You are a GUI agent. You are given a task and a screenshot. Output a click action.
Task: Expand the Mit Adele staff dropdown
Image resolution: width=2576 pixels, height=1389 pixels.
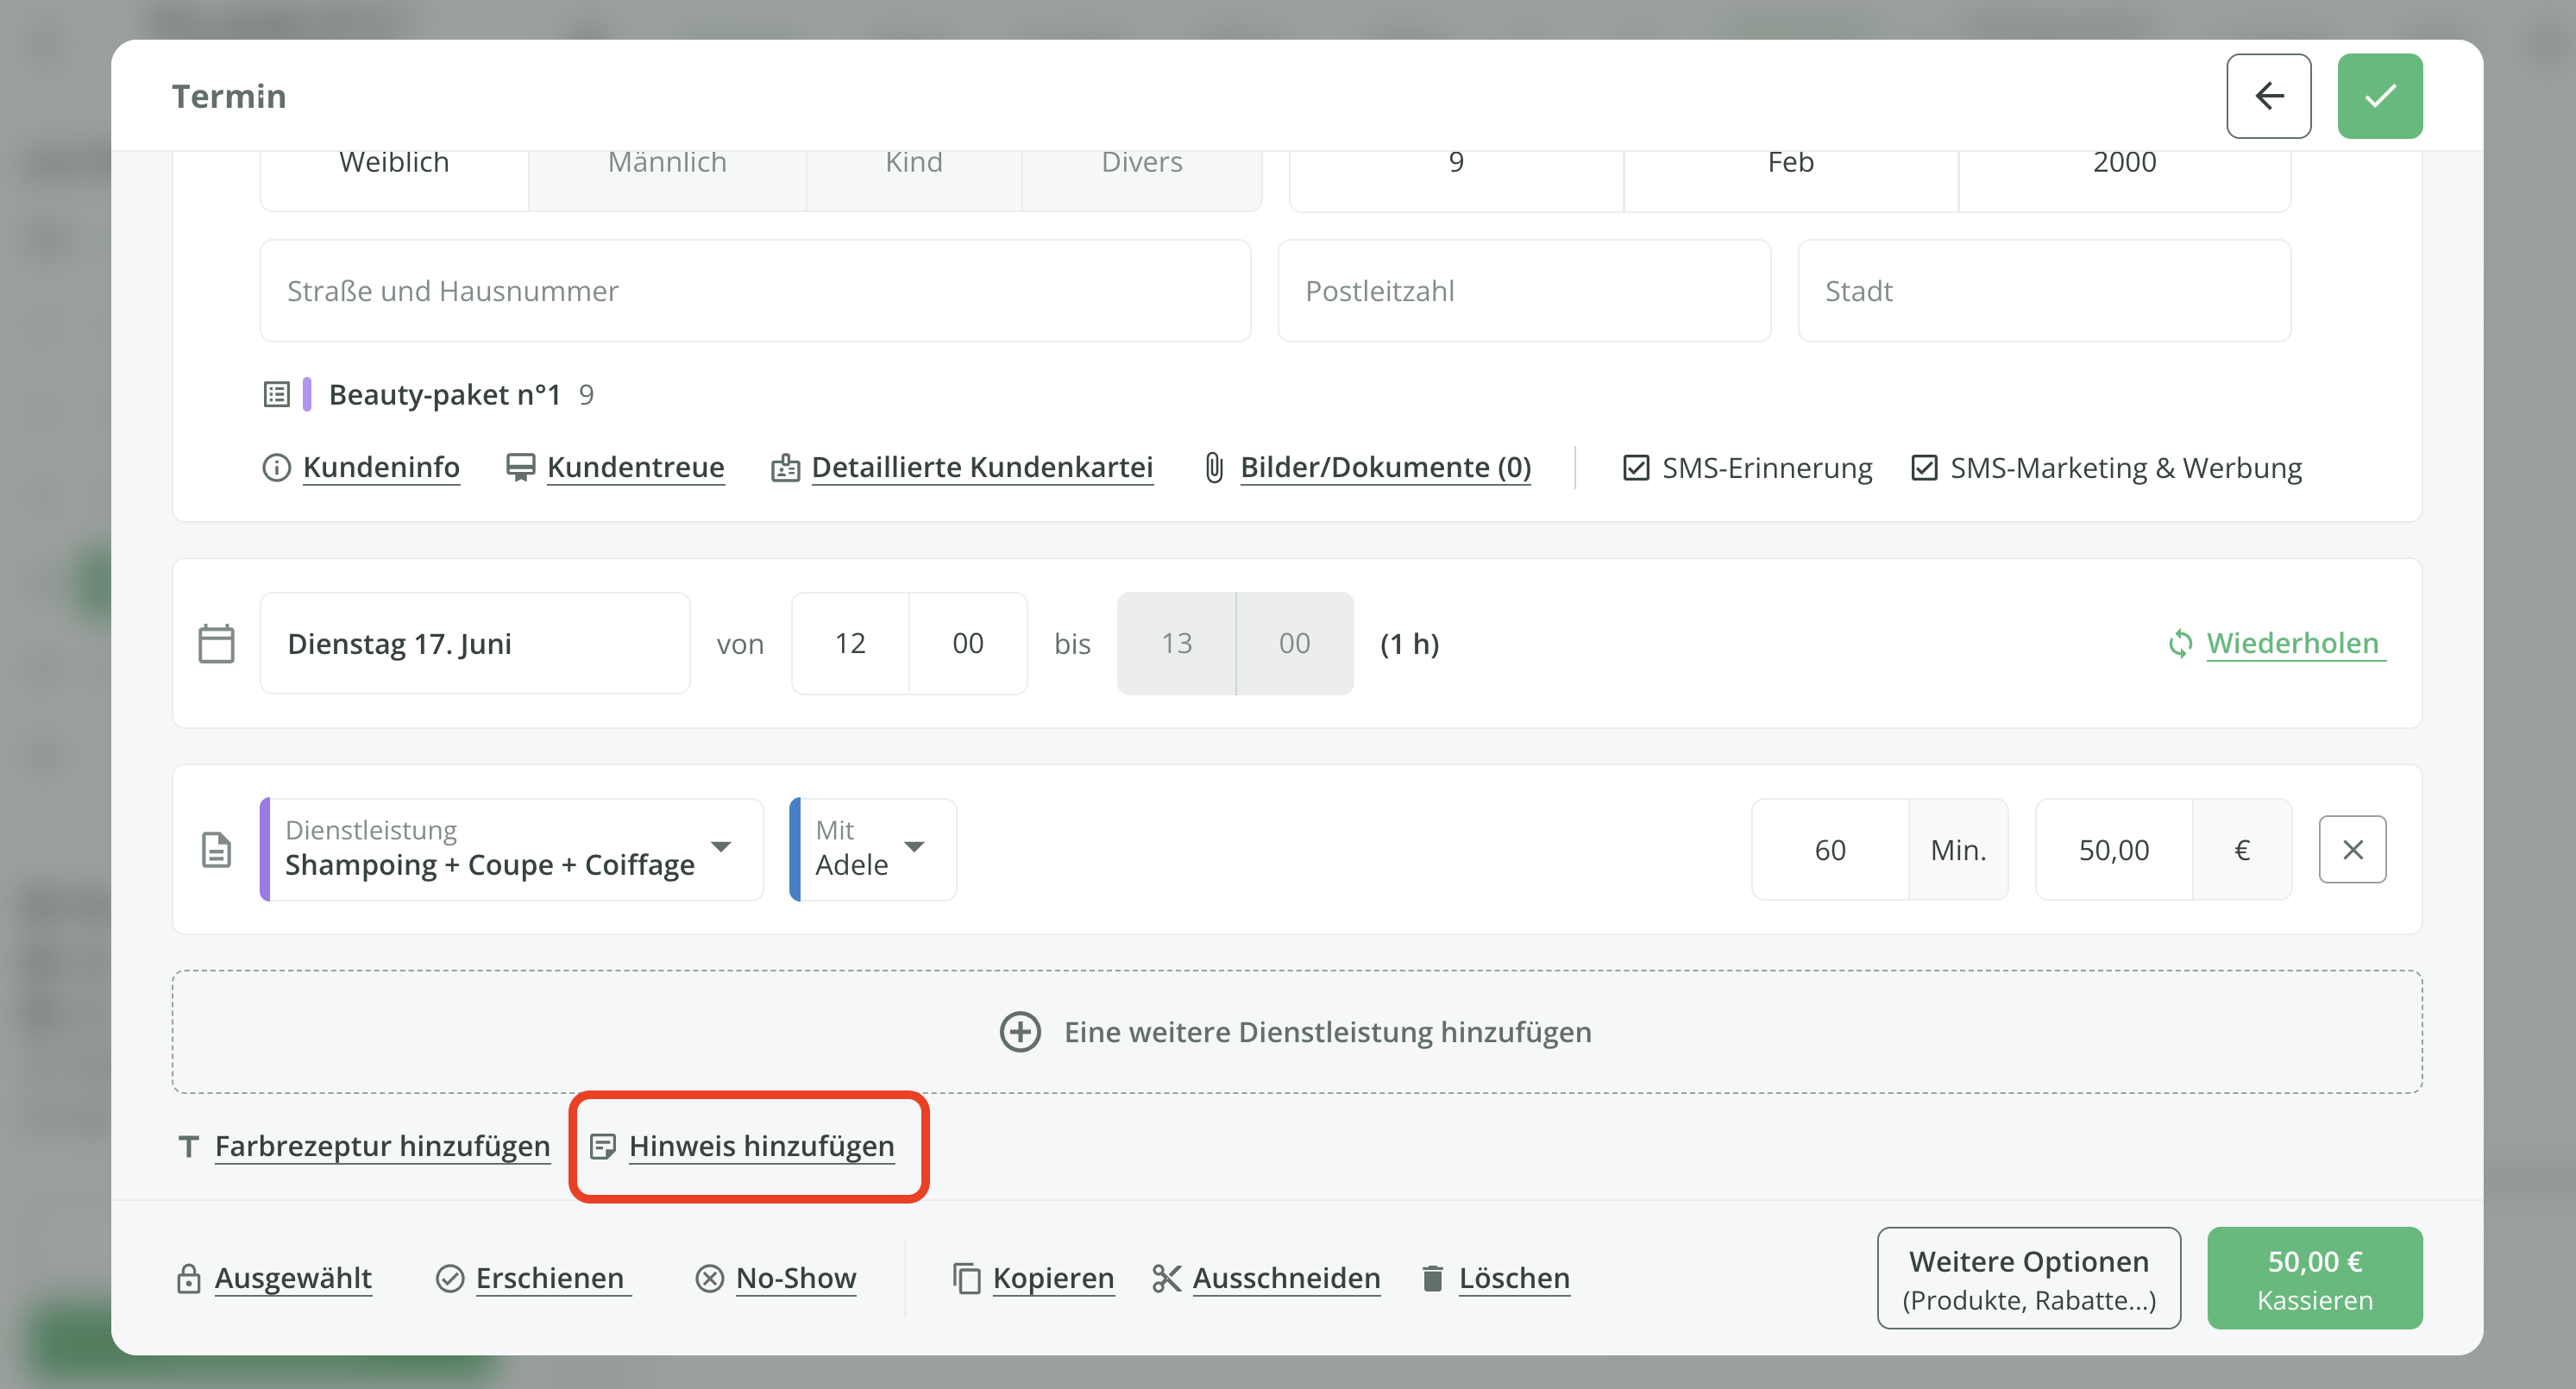[x=872, y=849]
